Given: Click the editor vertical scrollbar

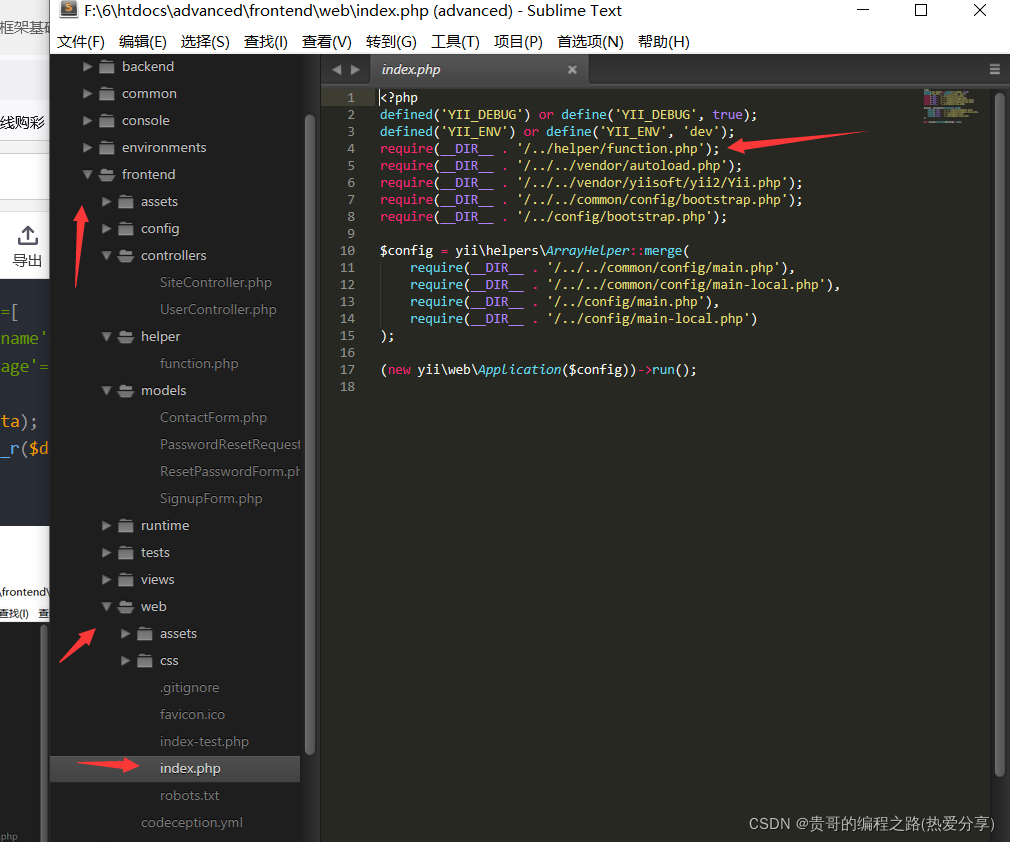Looking at the screenshot, I should (x=999, y=435).
